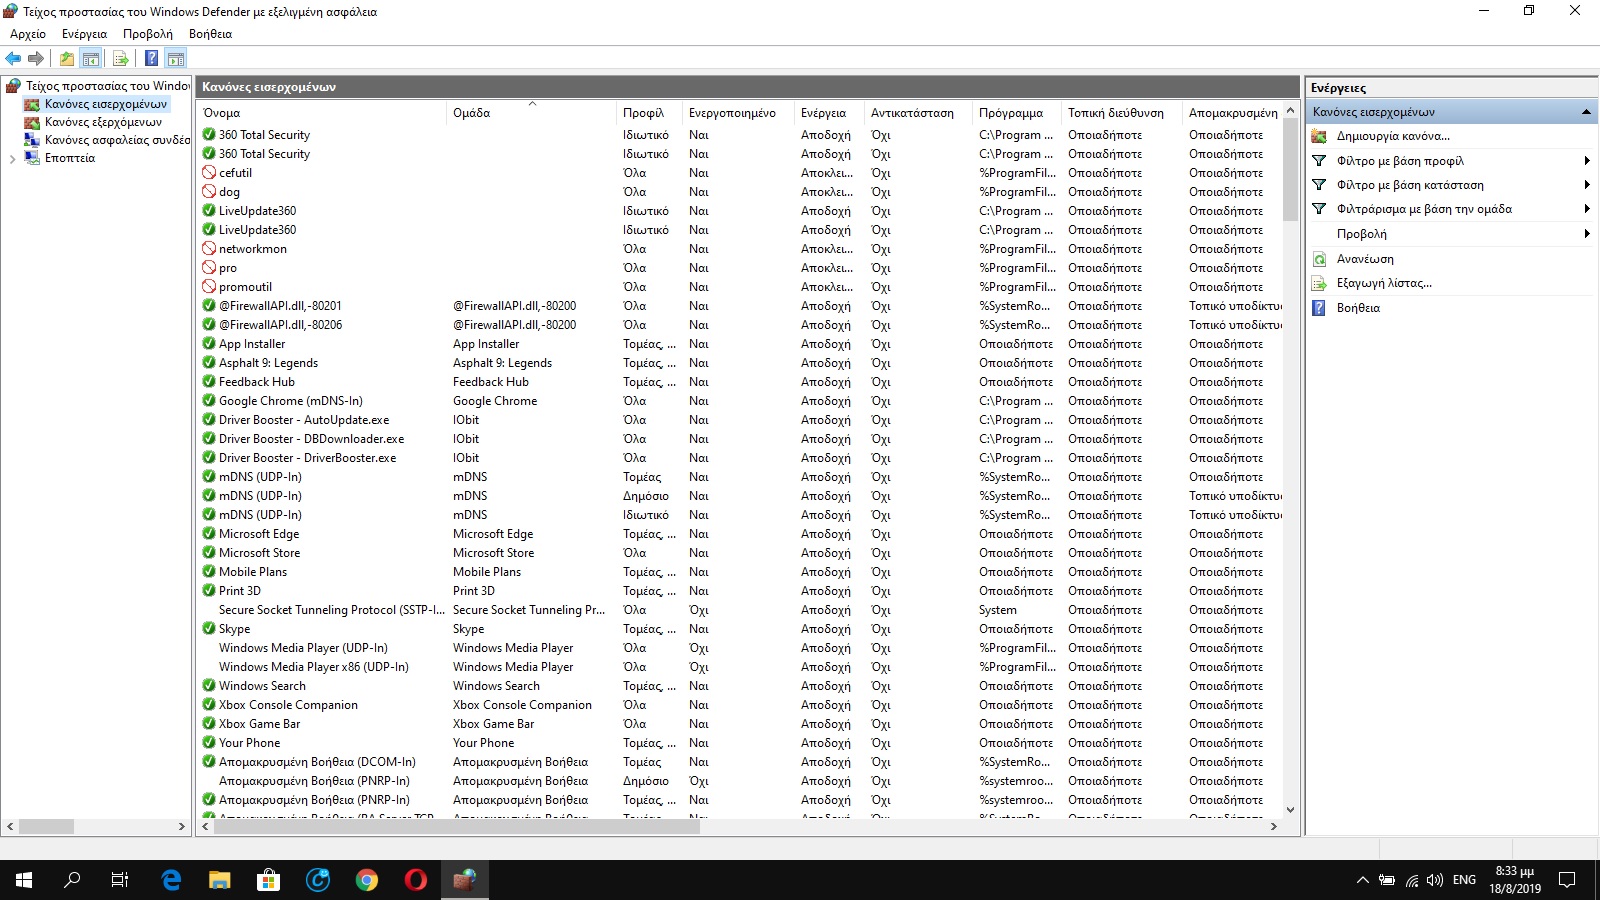This screenshot has width=1600, height=900.
Task: Collapse the Κανόνες εισερχομένων actions section arrow
Action: 1586,112
